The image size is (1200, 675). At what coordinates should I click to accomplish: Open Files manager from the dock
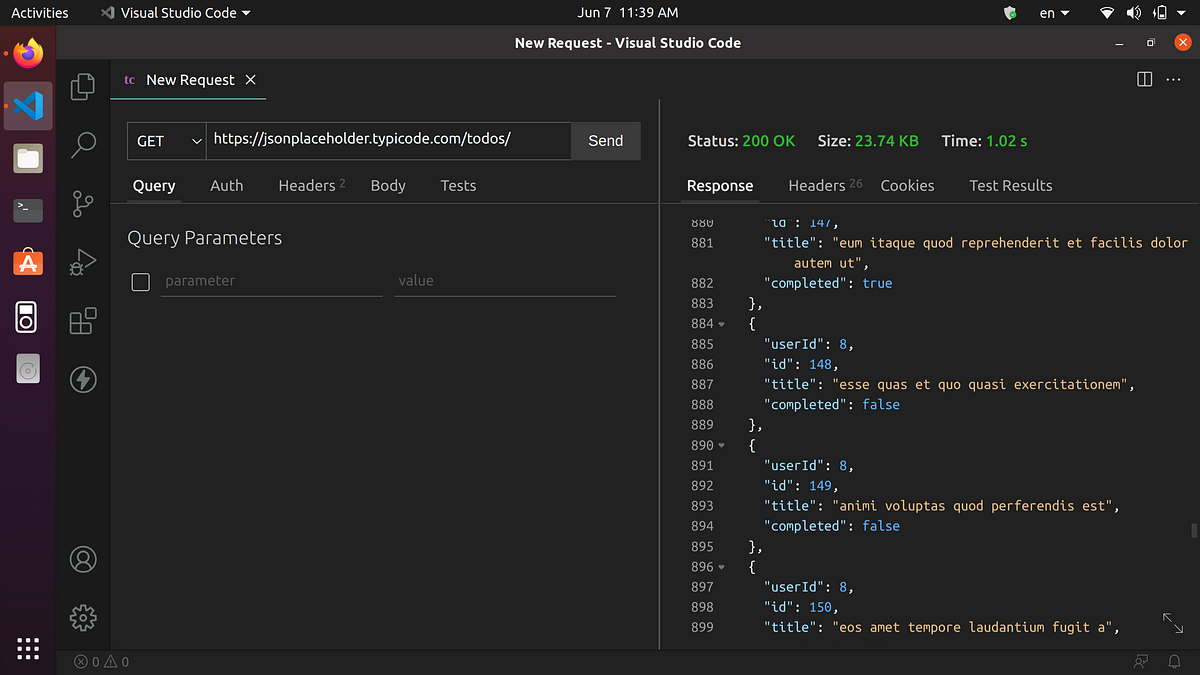point(28,158)
